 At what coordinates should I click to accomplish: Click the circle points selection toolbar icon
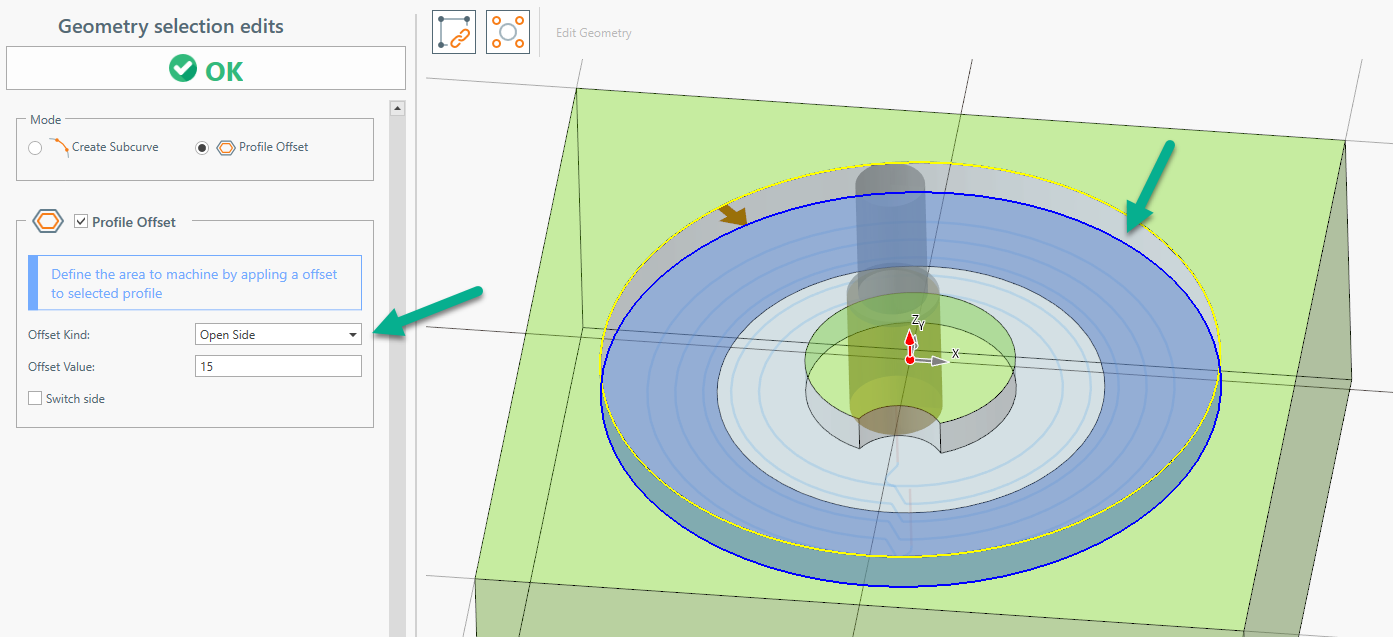pos(507,32)
